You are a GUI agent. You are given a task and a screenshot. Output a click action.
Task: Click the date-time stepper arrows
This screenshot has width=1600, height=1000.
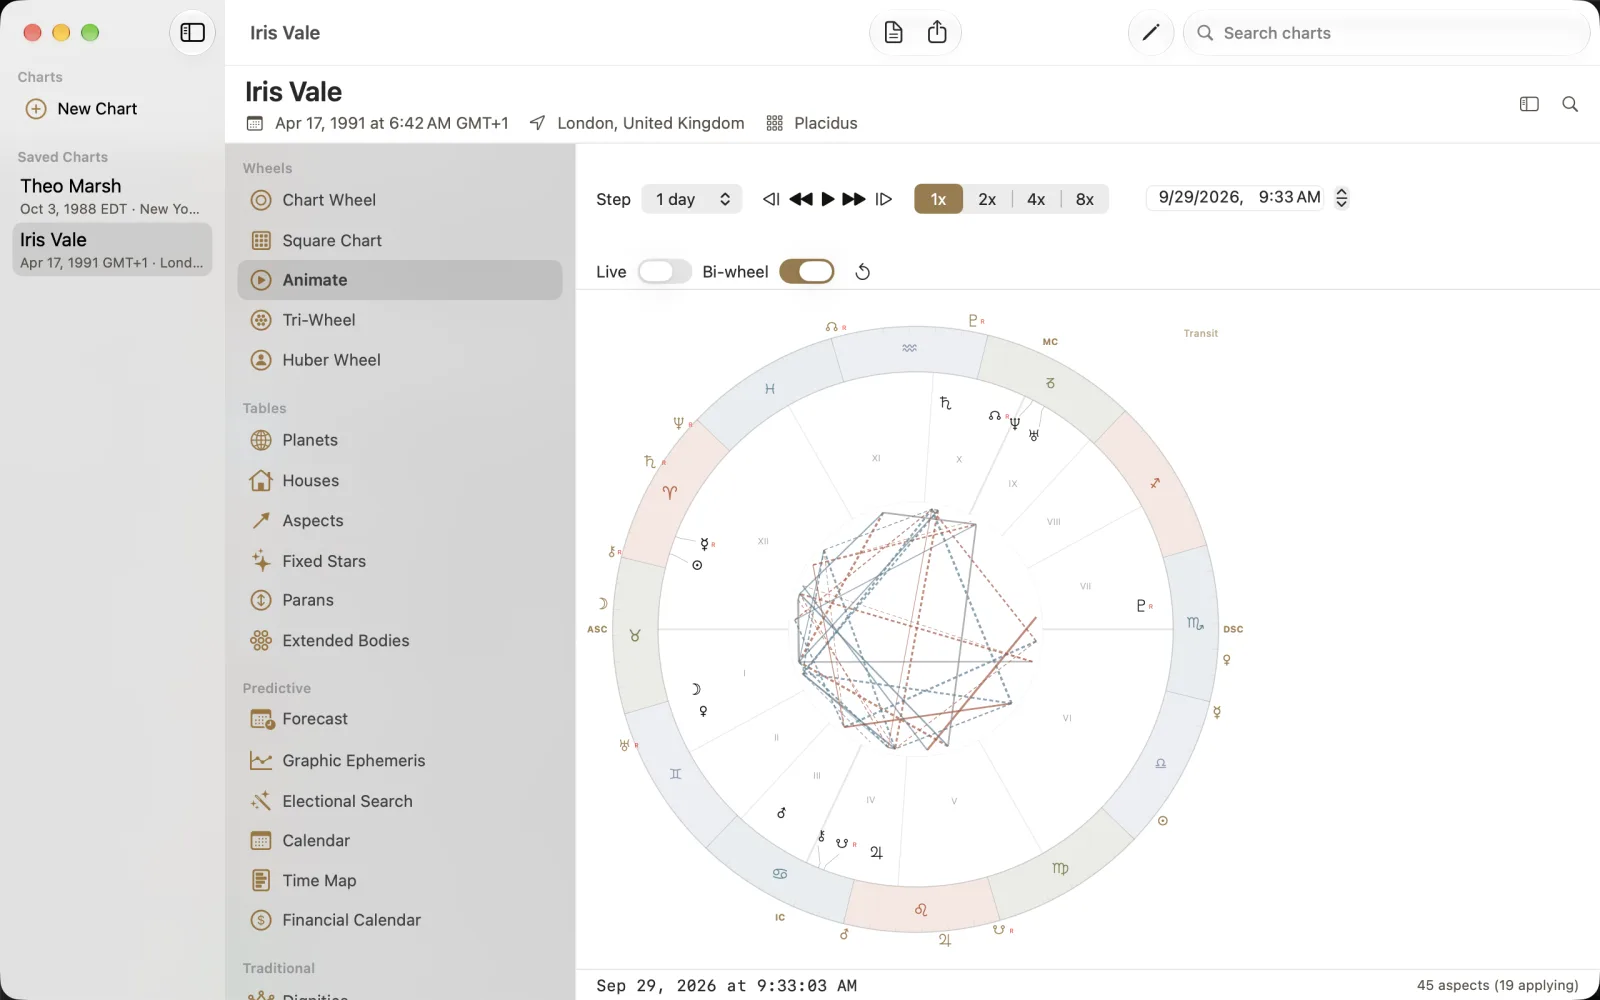click(1342, 198)
